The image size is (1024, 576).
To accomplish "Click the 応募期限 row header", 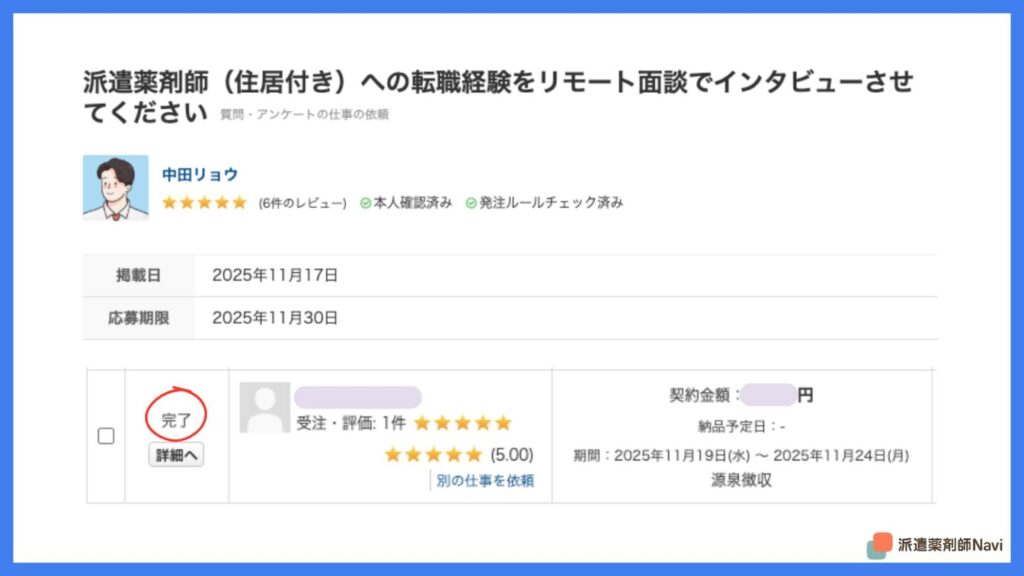I will coord(139,318).
